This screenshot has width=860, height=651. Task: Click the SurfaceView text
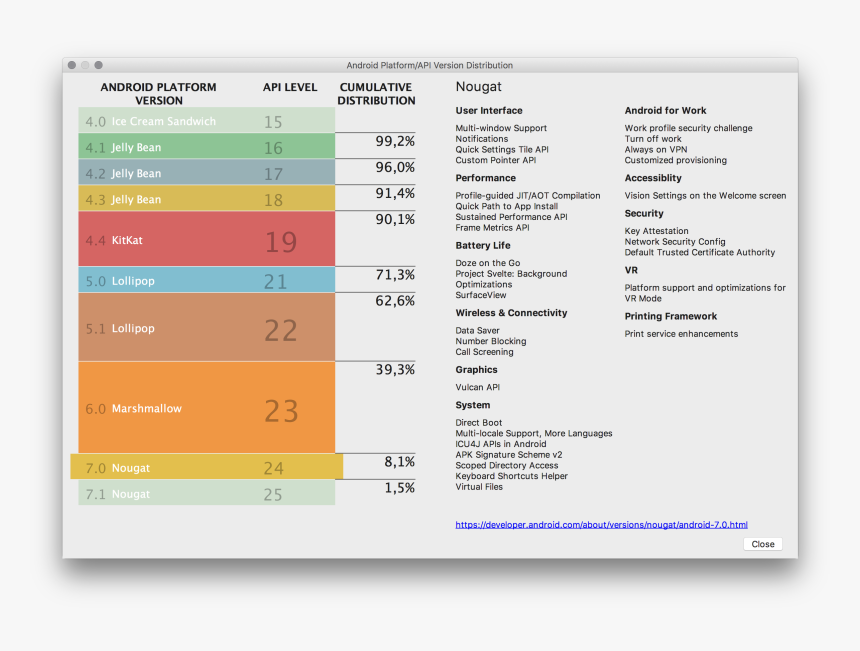(x=480, y=295)
